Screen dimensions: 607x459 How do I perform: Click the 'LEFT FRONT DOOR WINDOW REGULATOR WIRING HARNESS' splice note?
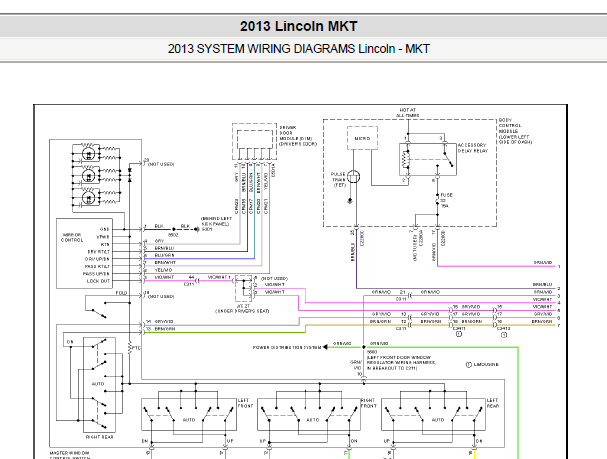401,363
